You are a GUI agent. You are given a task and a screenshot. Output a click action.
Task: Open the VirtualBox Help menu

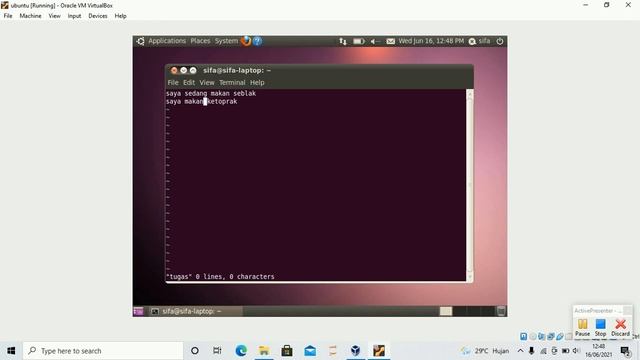pos(120,16)
